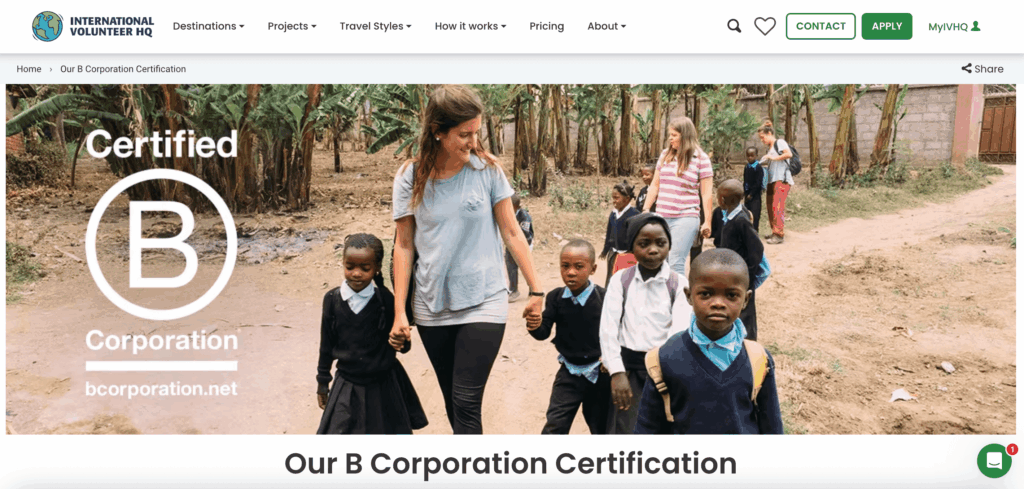Click the bcorporation.net text on the banner
The height and width of the screenshot is (489, 1024).
click(161, 388)
